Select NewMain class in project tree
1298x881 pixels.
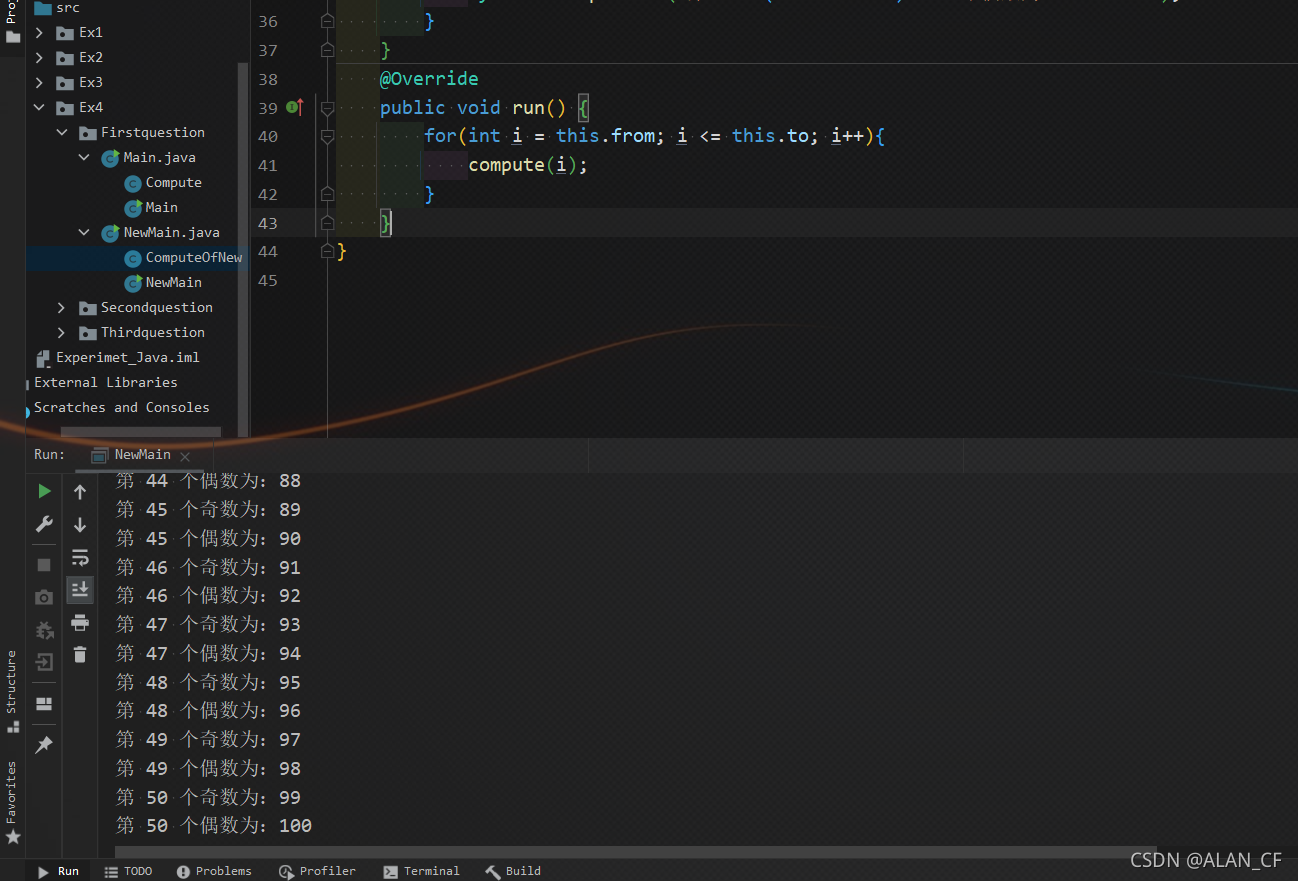click(x=174, y=283)
